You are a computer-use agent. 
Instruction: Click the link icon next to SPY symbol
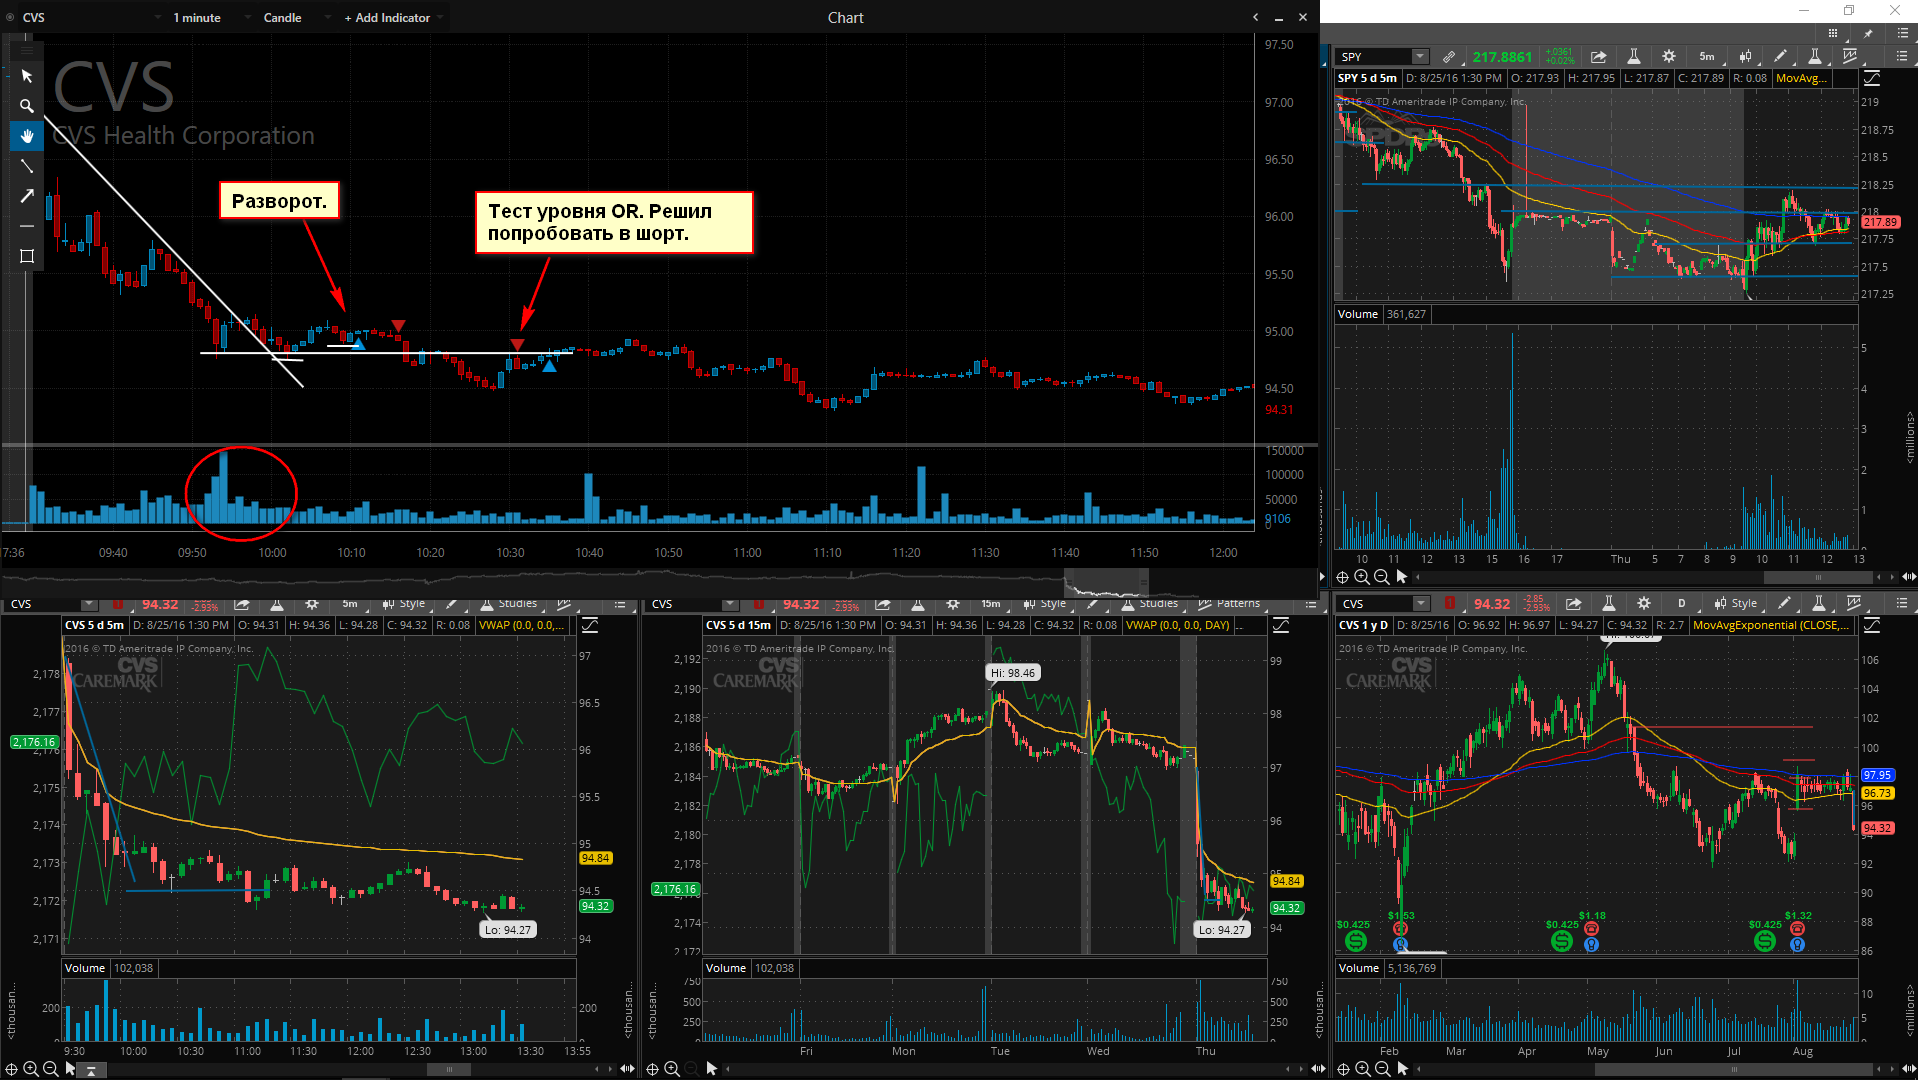pos(1448,56)
